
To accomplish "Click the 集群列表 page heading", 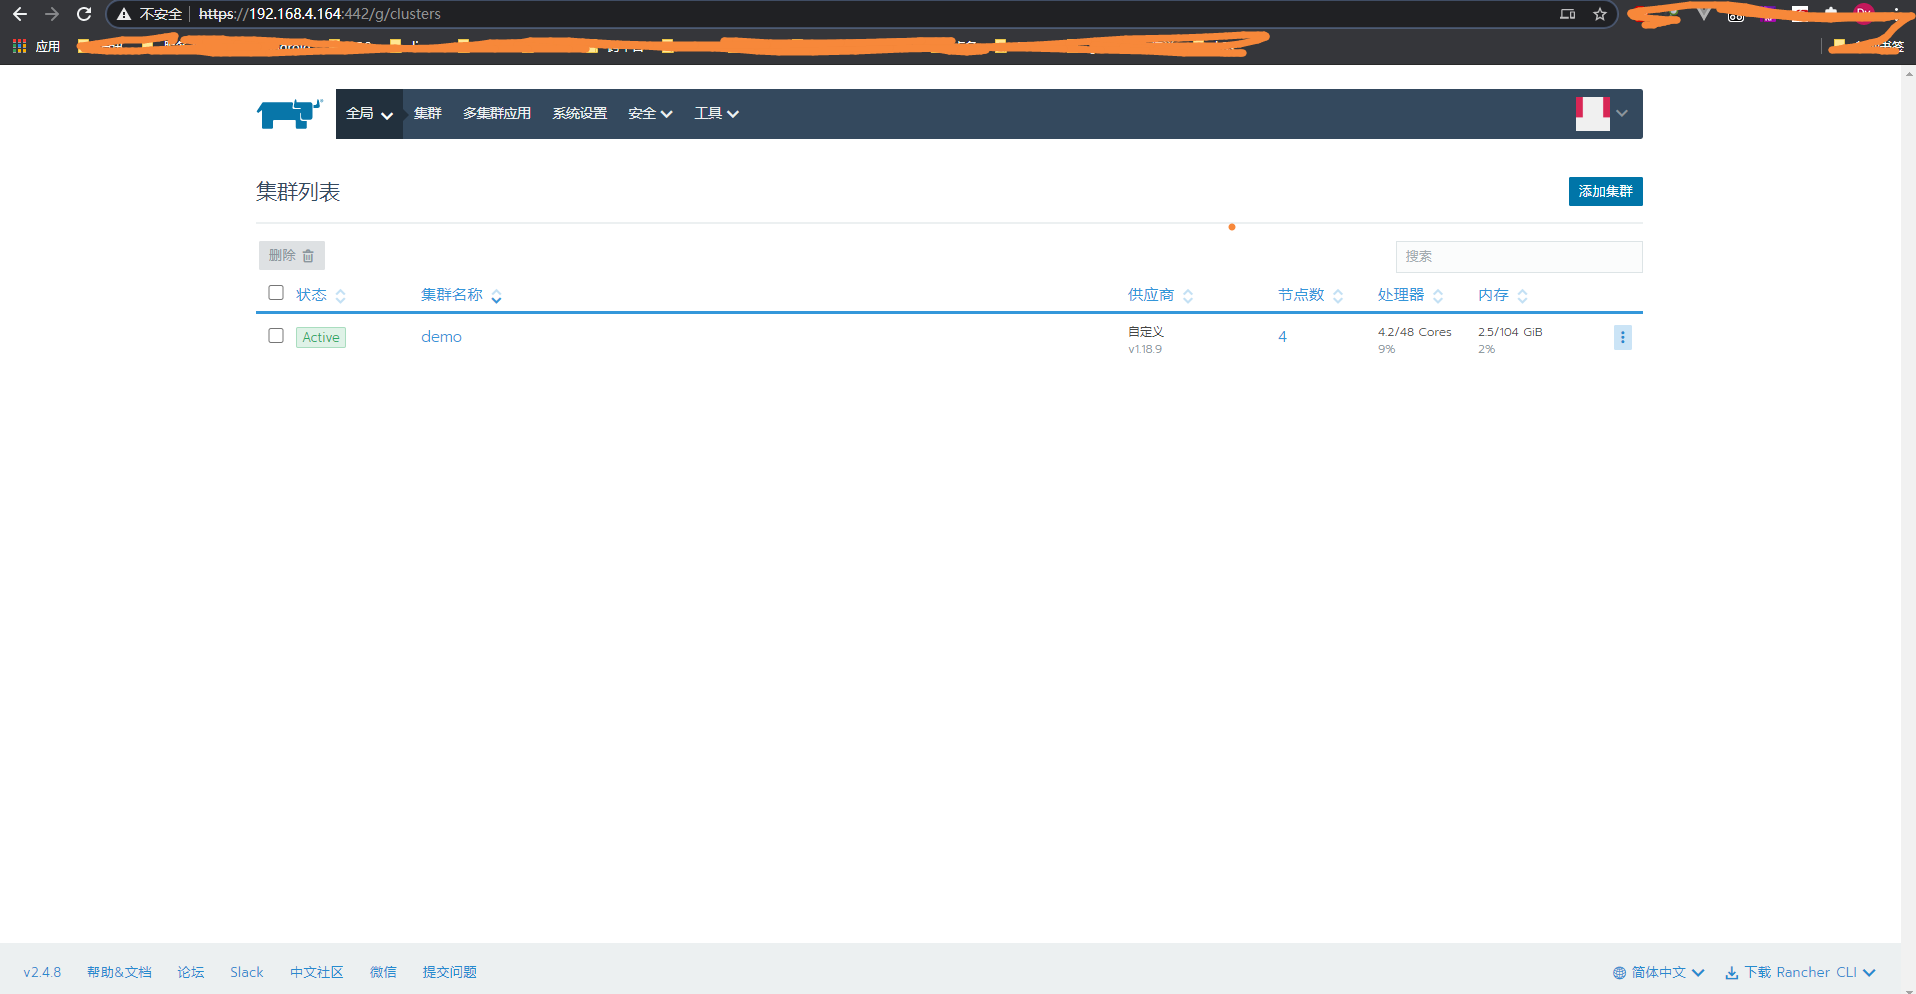I will coord(298,192).
